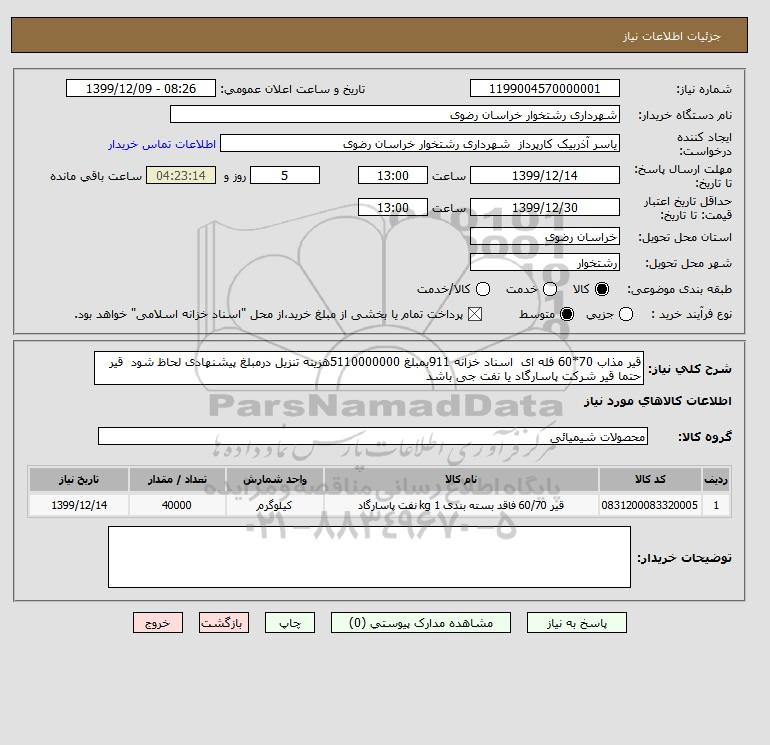Click the اطلاعات کالاهای مورد نیاز section heading
The width and height of the screenshot is (770, 745).
point(658,401)
